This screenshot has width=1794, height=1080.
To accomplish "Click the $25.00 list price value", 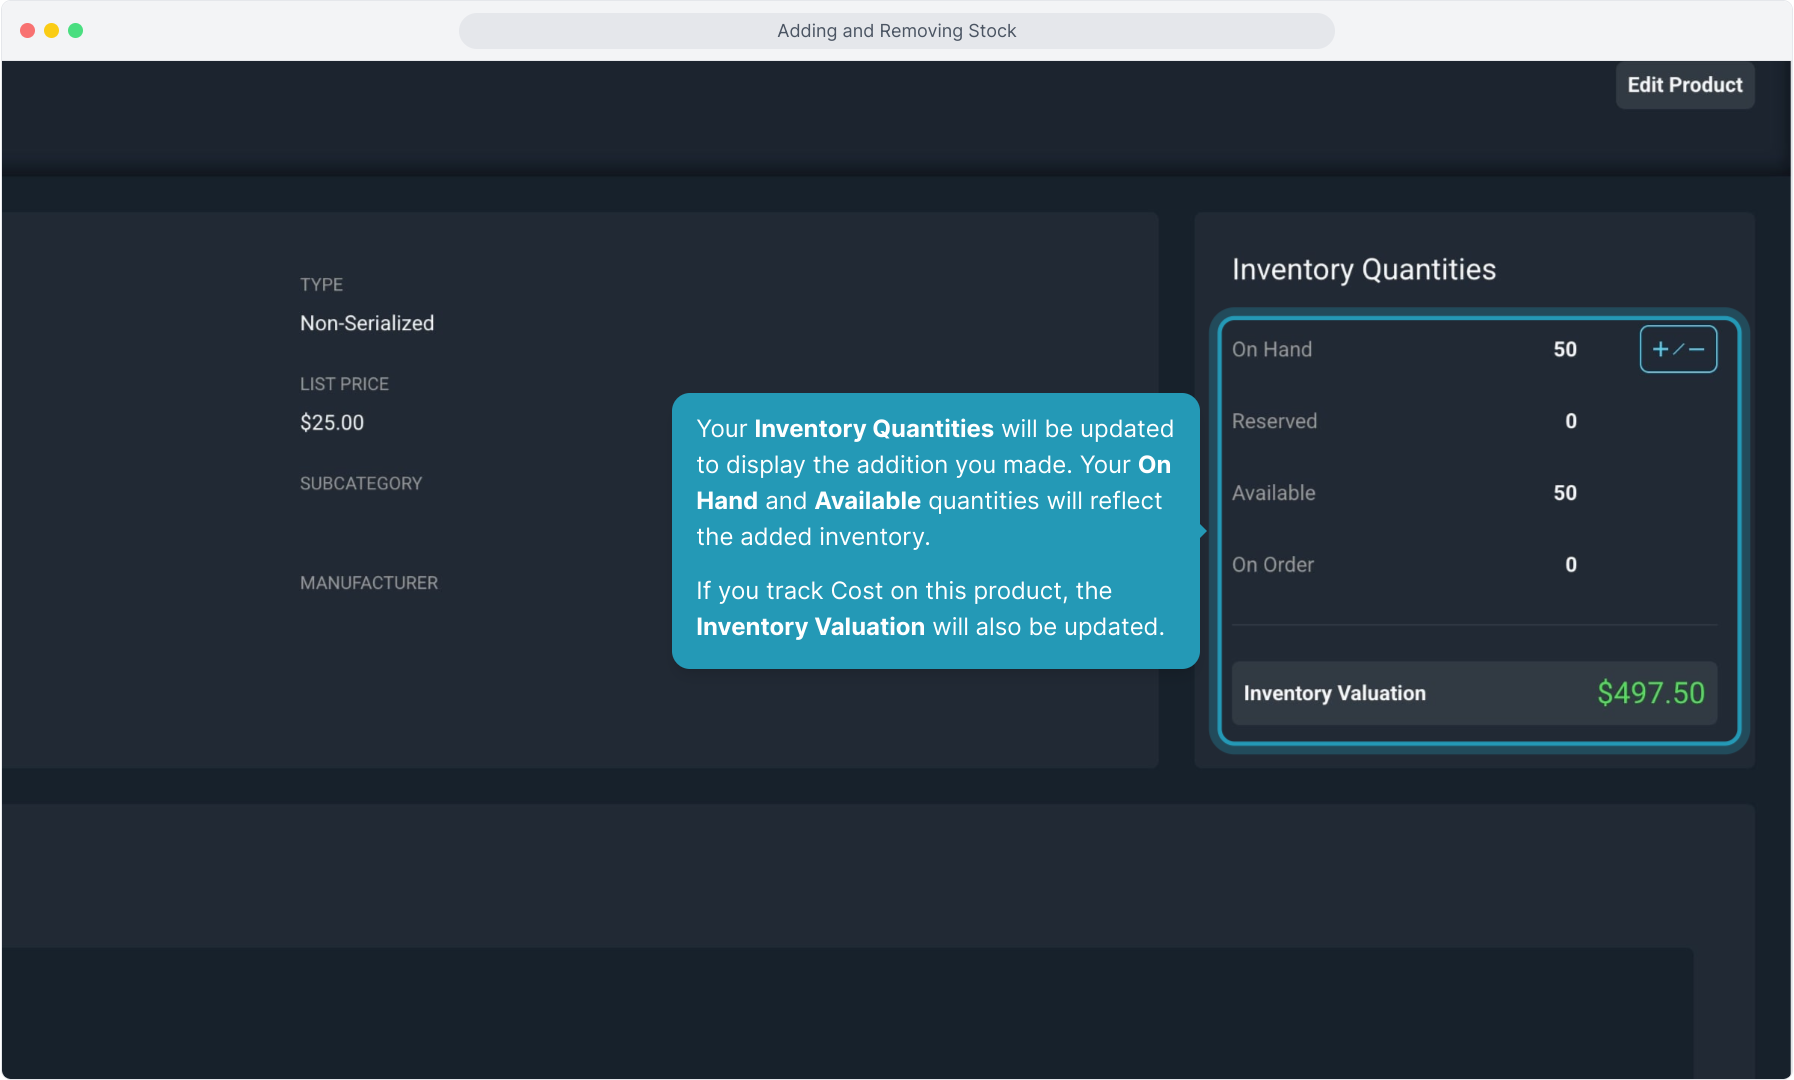I will coord(332,422).
